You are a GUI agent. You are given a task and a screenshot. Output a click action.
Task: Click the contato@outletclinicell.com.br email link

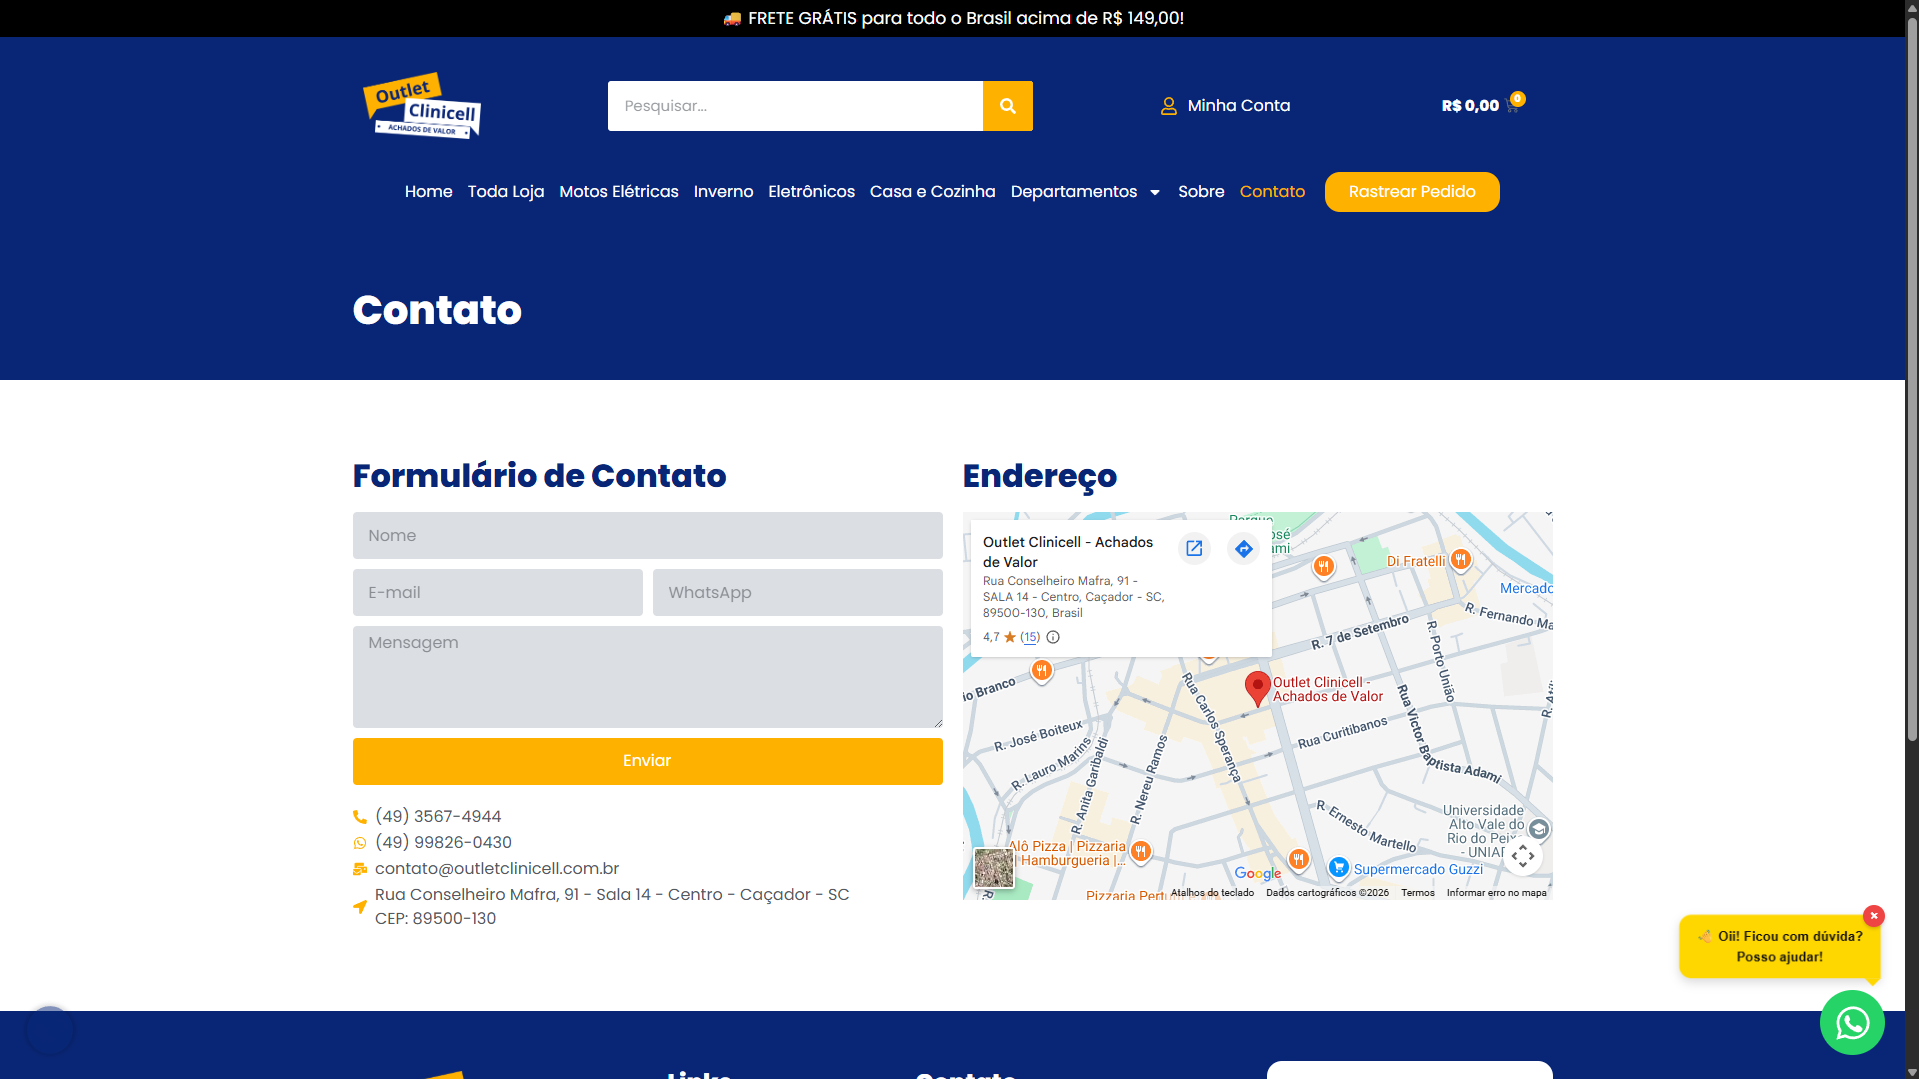tap(497, 869)
